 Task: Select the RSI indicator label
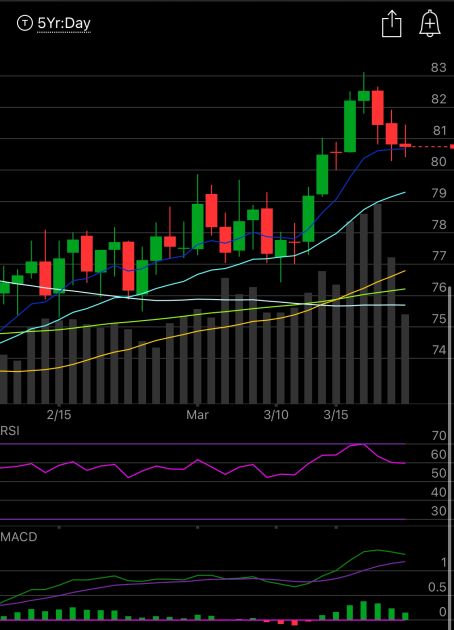[10, 431]
